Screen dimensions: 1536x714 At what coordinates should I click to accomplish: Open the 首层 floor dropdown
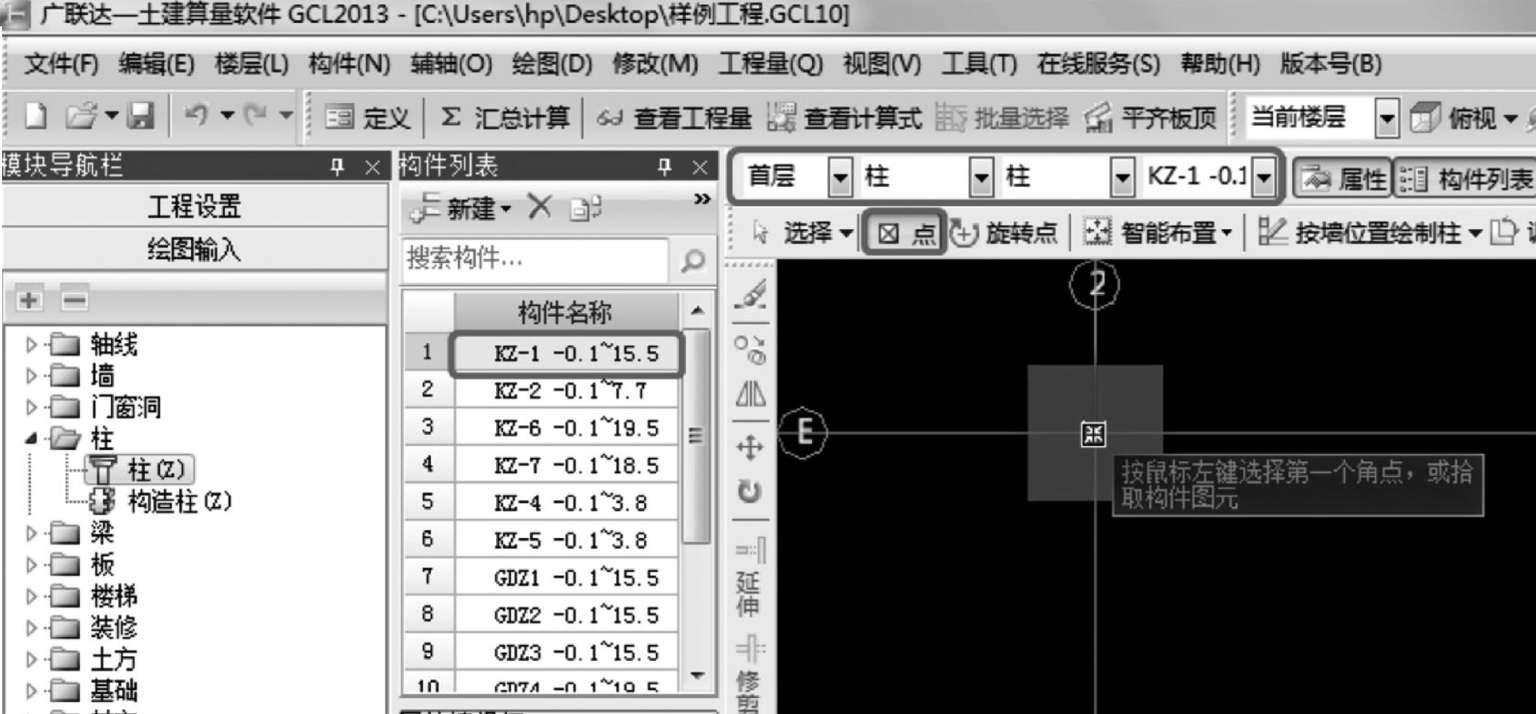point(840,178)
